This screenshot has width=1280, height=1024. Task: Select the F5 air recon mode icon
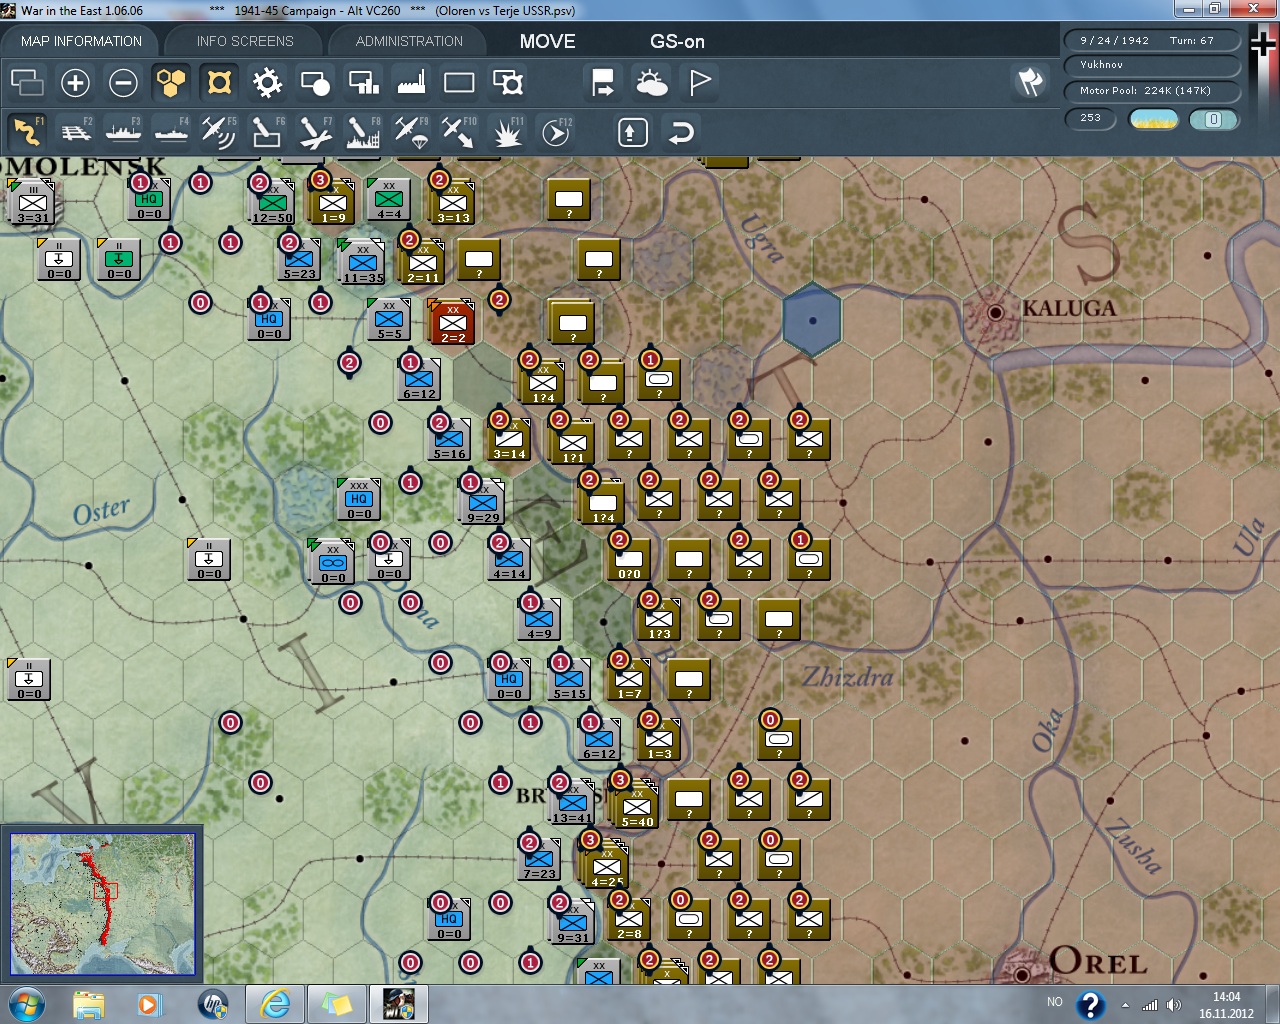coord(219,132)
